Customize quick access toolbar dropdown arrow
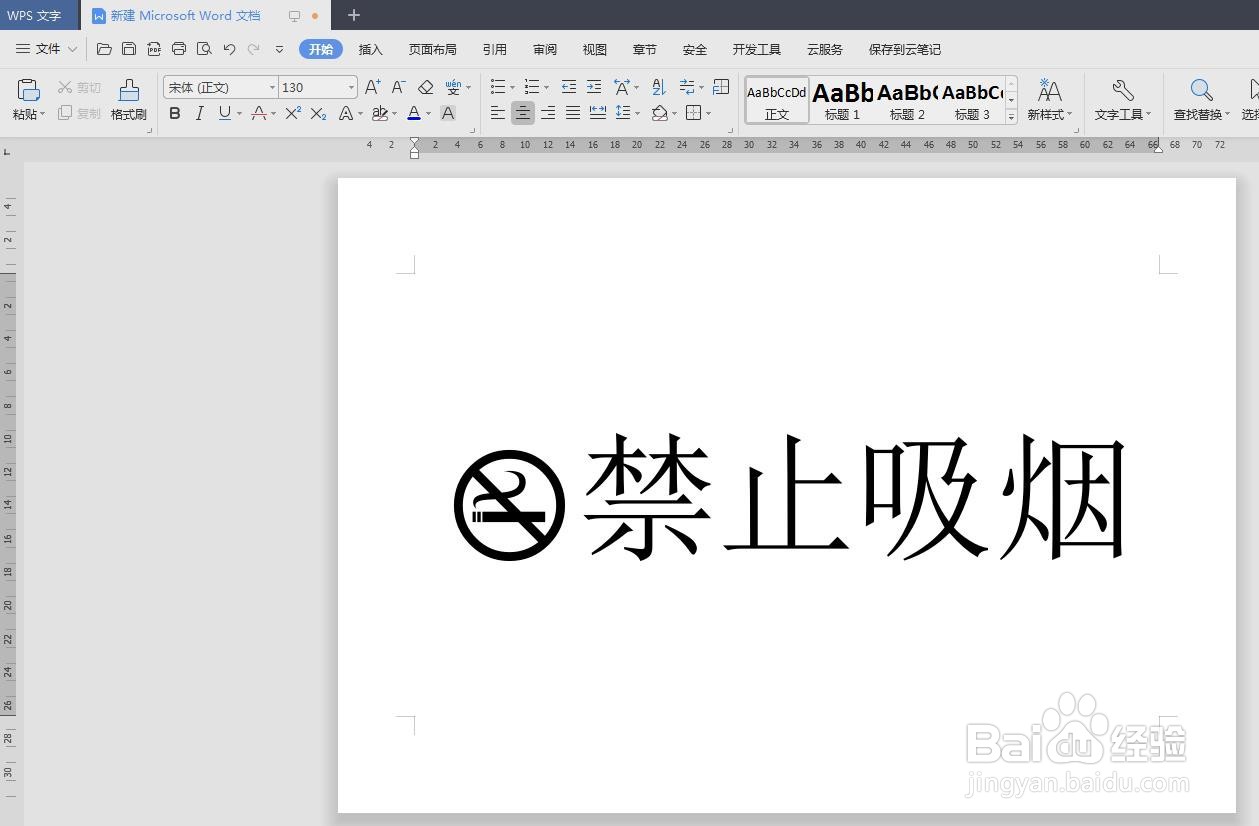The image size is (1259, 826). [279, 49]
